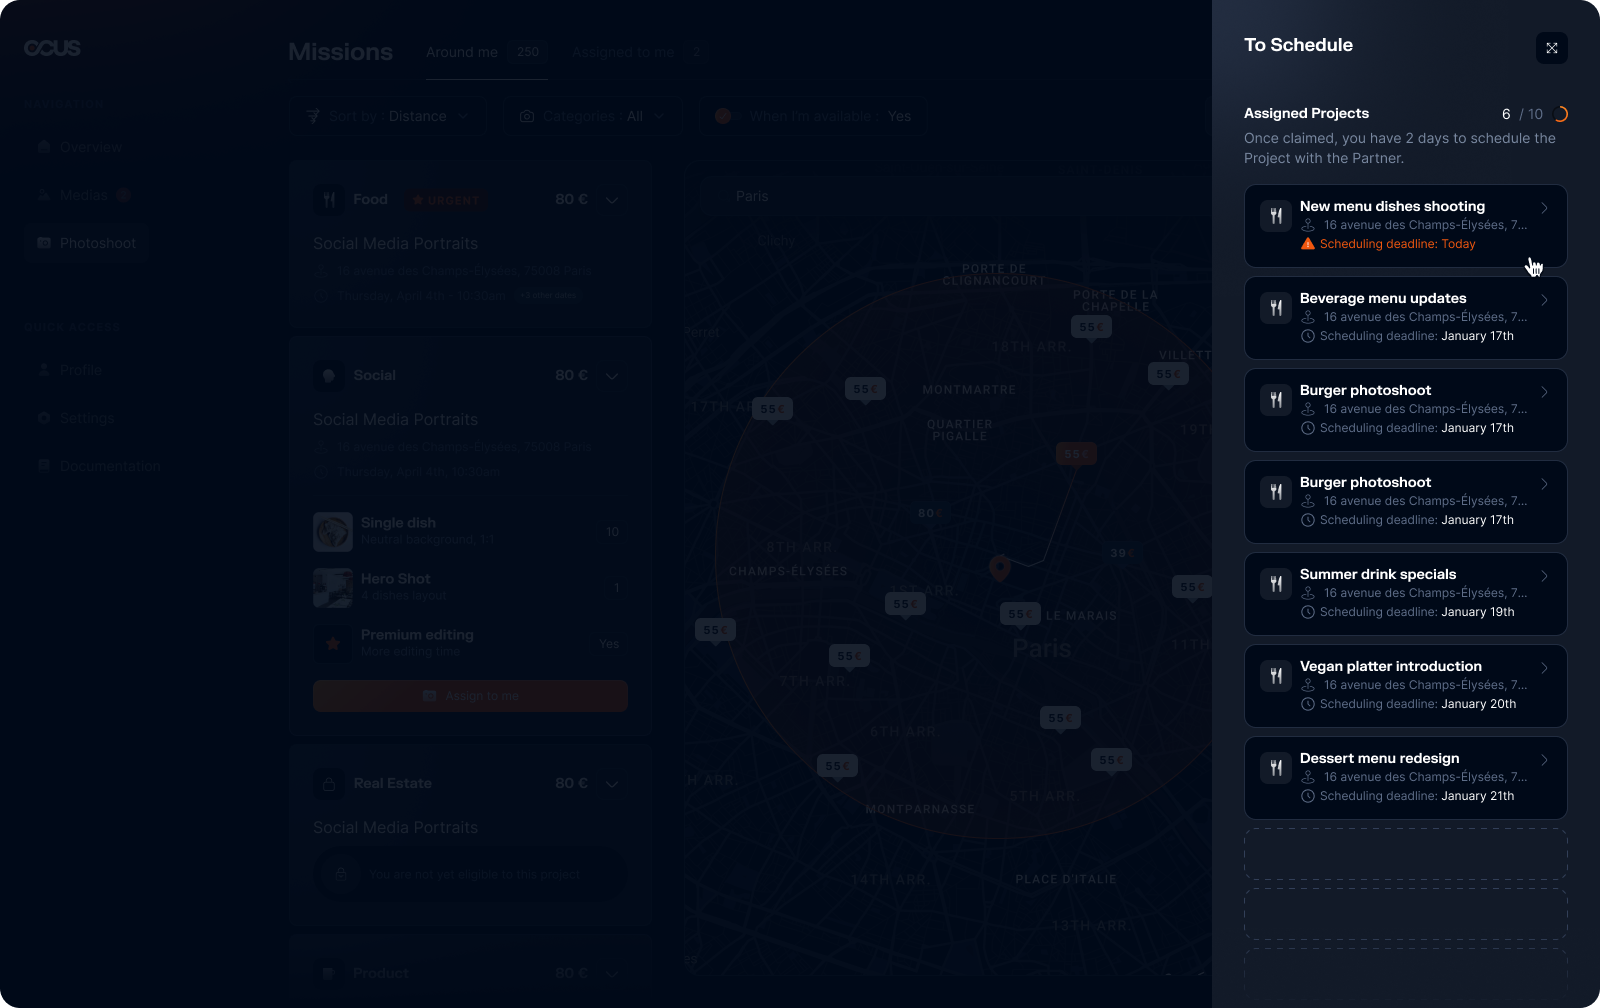Click the OCUS logo
This screenshot has height=1008, width=1600.
tap(52, 48)
